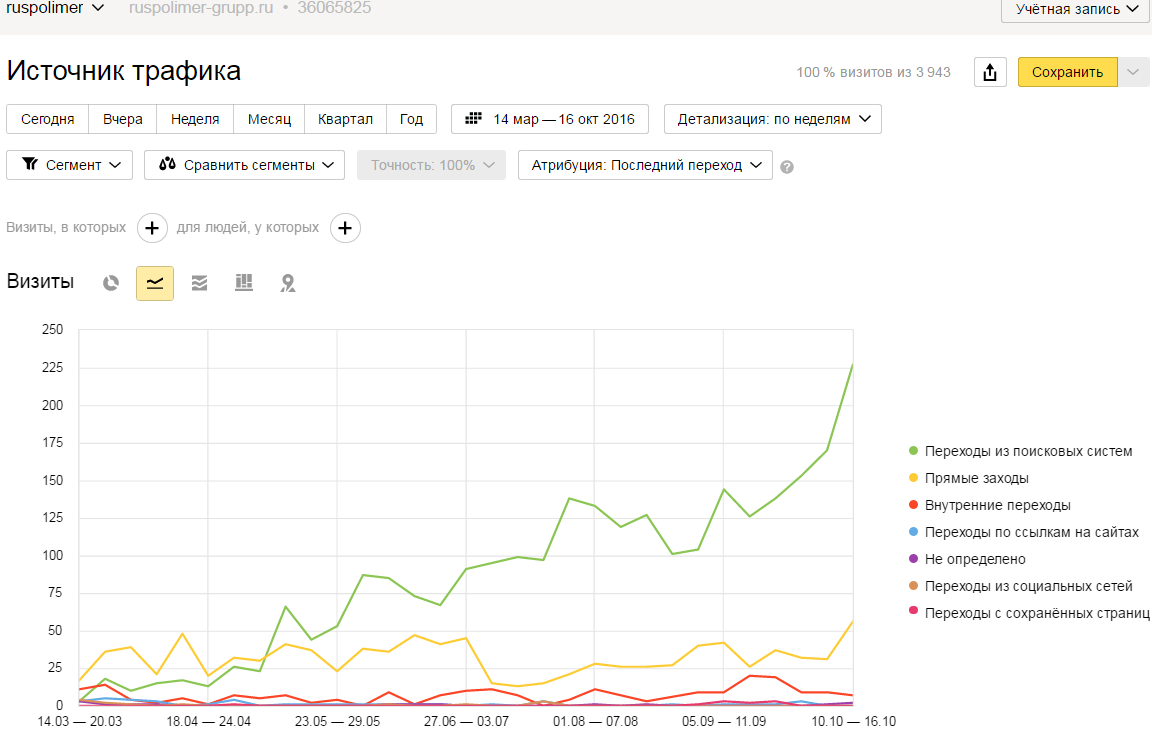Image resolution: width=1152 pixels, height=731 pixels.
Task: Select the 'Месяц' period tab
Action: pyautogui.click(x=269, y=119)
